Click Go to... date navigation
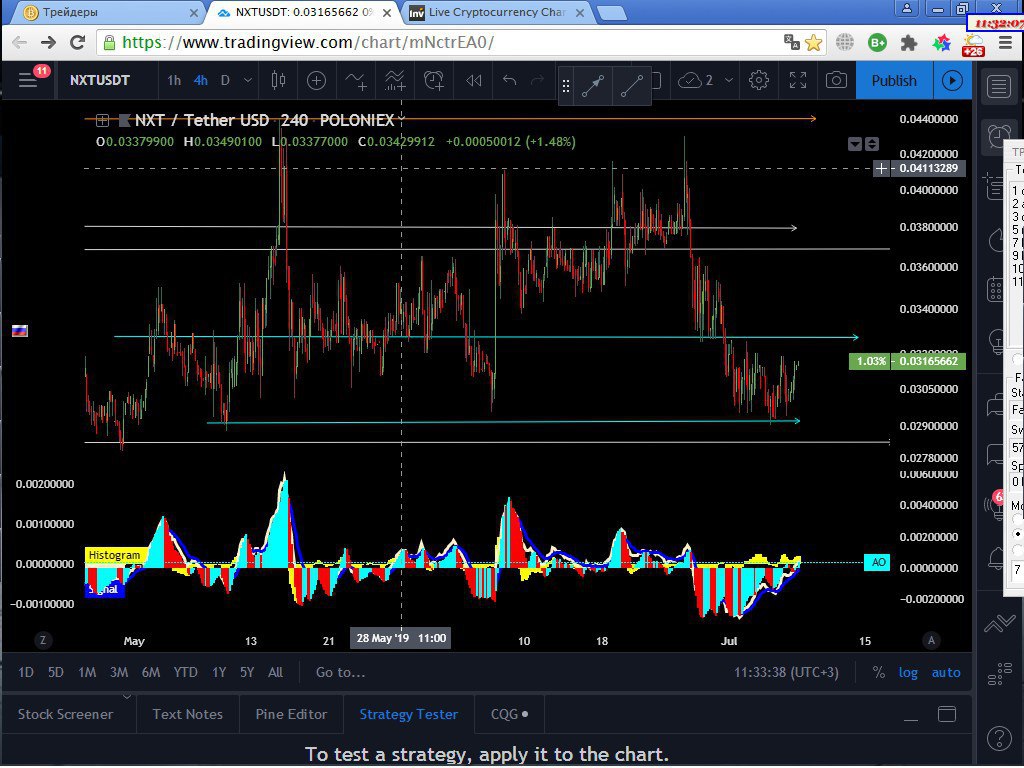Screen dimensions: 1024x768 click(x=340, y=672)
